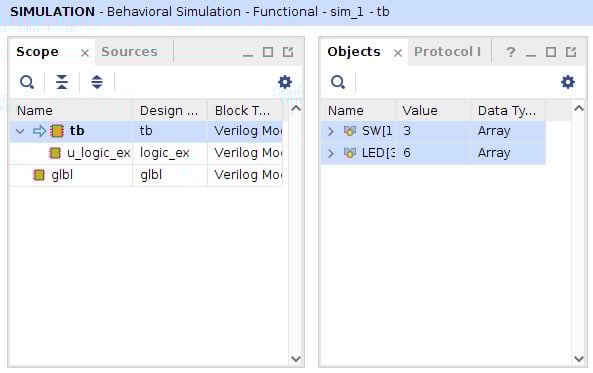Float the Scope panel window
This screenshot has height=373, width=593.
[x=288, y=52]
